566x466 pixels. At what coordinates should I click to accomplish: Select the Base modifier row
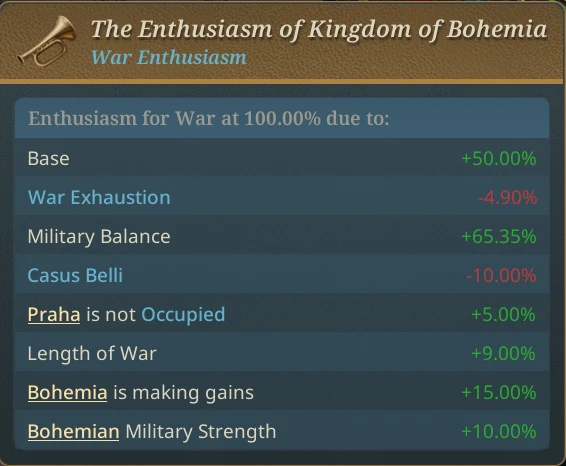282,158
